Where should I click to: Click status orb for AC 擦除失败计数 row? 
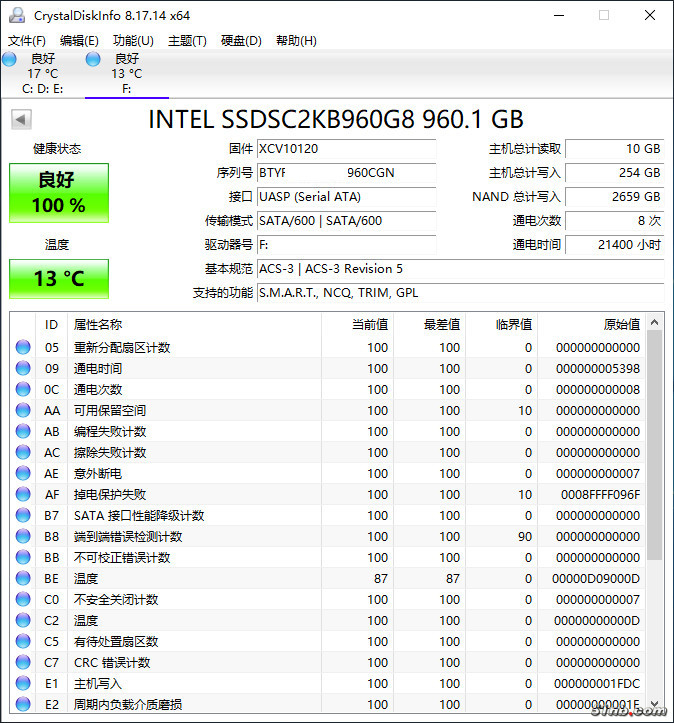coord(23,452)
